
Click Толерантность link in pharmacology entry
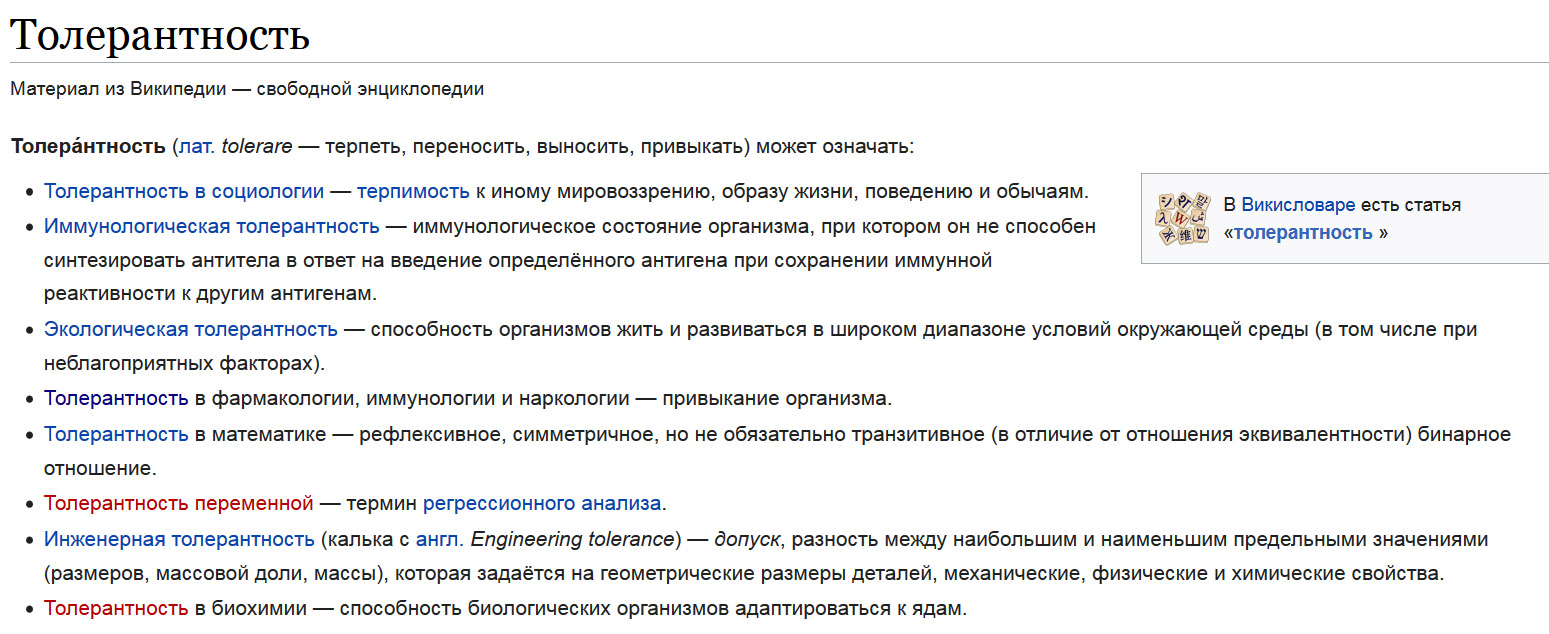click(116, 398)
